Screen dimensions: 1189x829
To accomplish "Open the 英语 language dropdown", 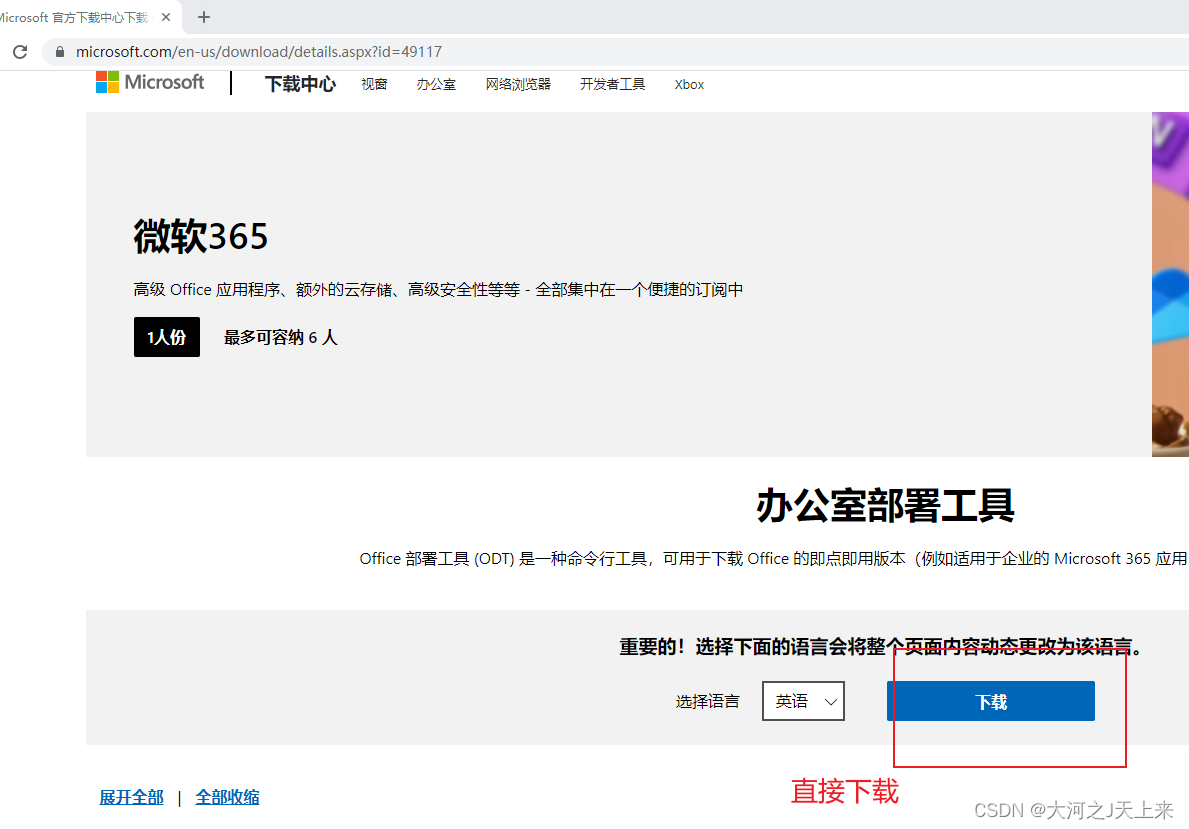I will (x=803, y=701).
